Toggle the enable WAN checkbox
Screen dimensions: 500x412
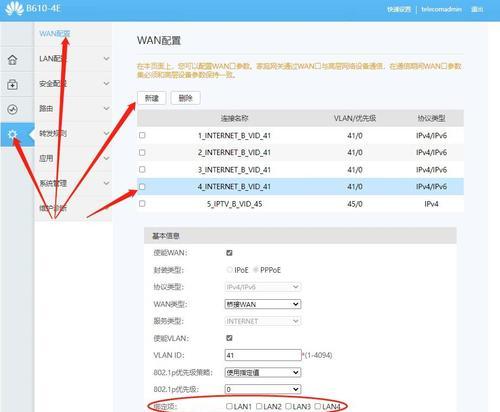[x=229, y=253]
